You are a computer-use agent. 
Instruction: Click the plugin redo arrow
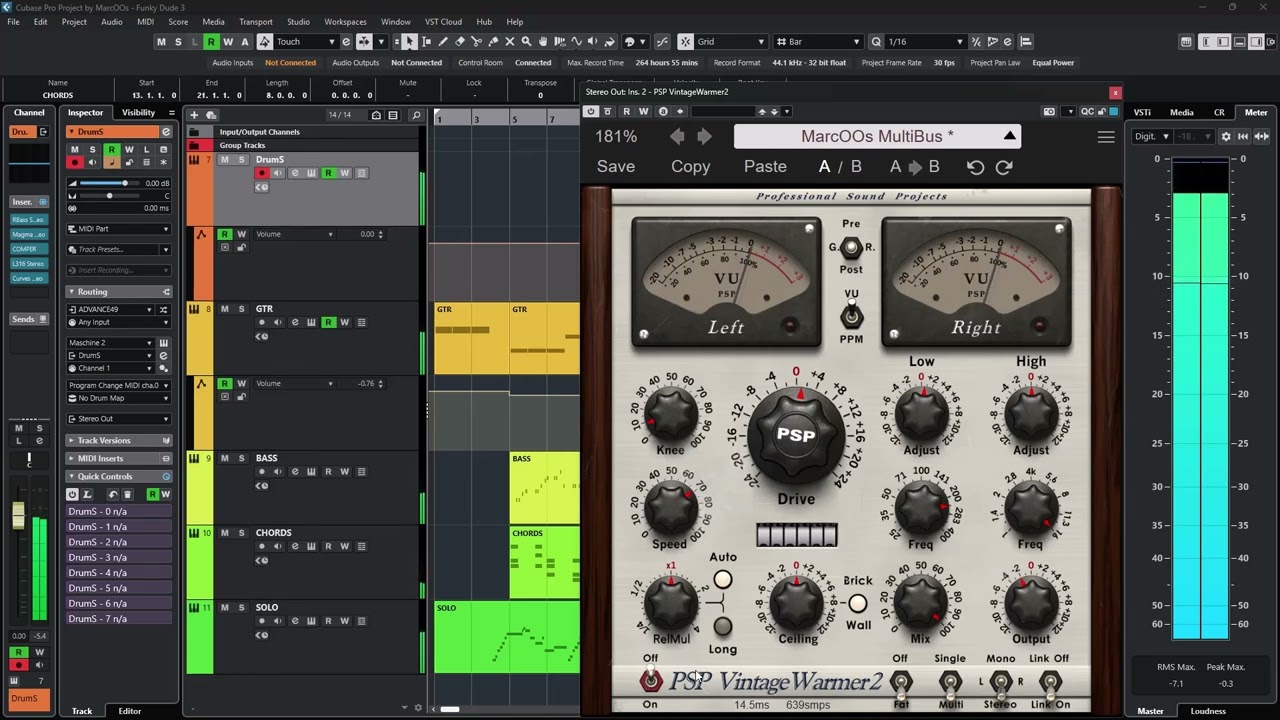(x=1004, y=167)
